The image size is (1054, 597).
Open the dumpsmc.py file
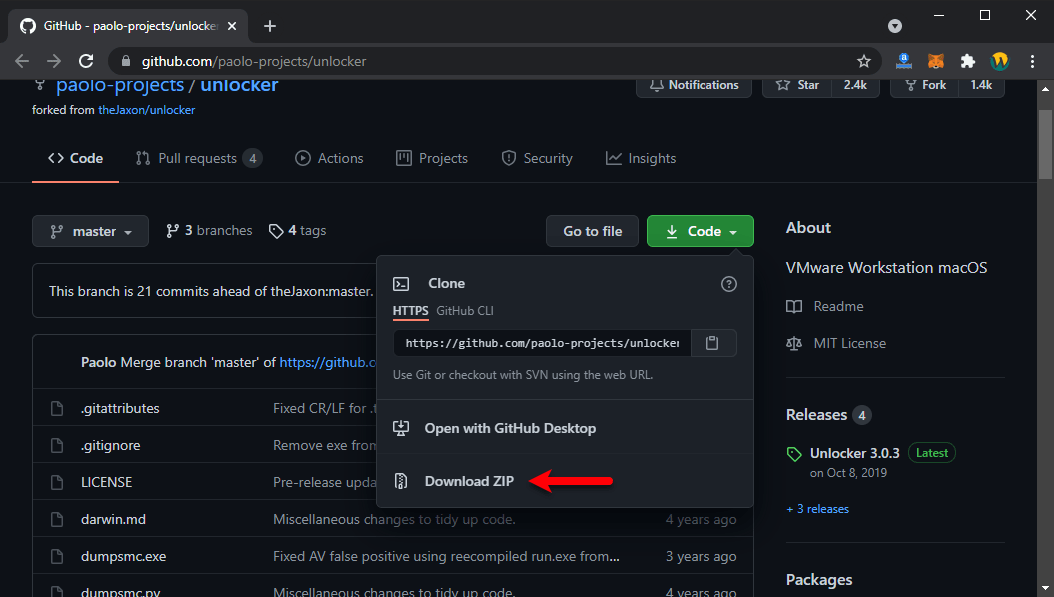pos(121,592)
